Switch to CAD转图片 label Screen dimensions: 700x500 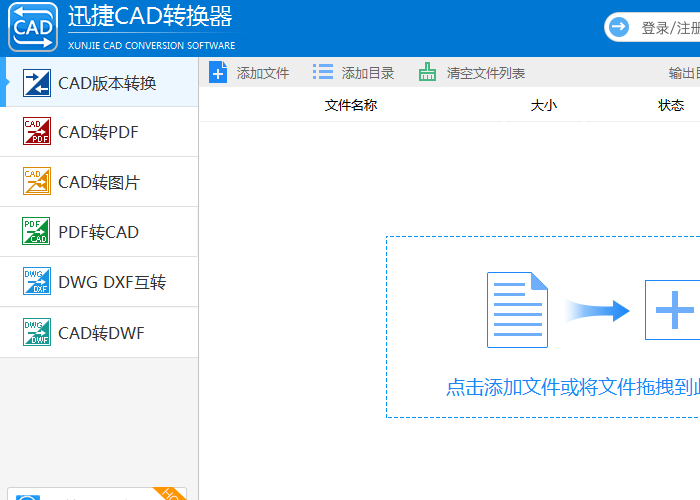99,182
